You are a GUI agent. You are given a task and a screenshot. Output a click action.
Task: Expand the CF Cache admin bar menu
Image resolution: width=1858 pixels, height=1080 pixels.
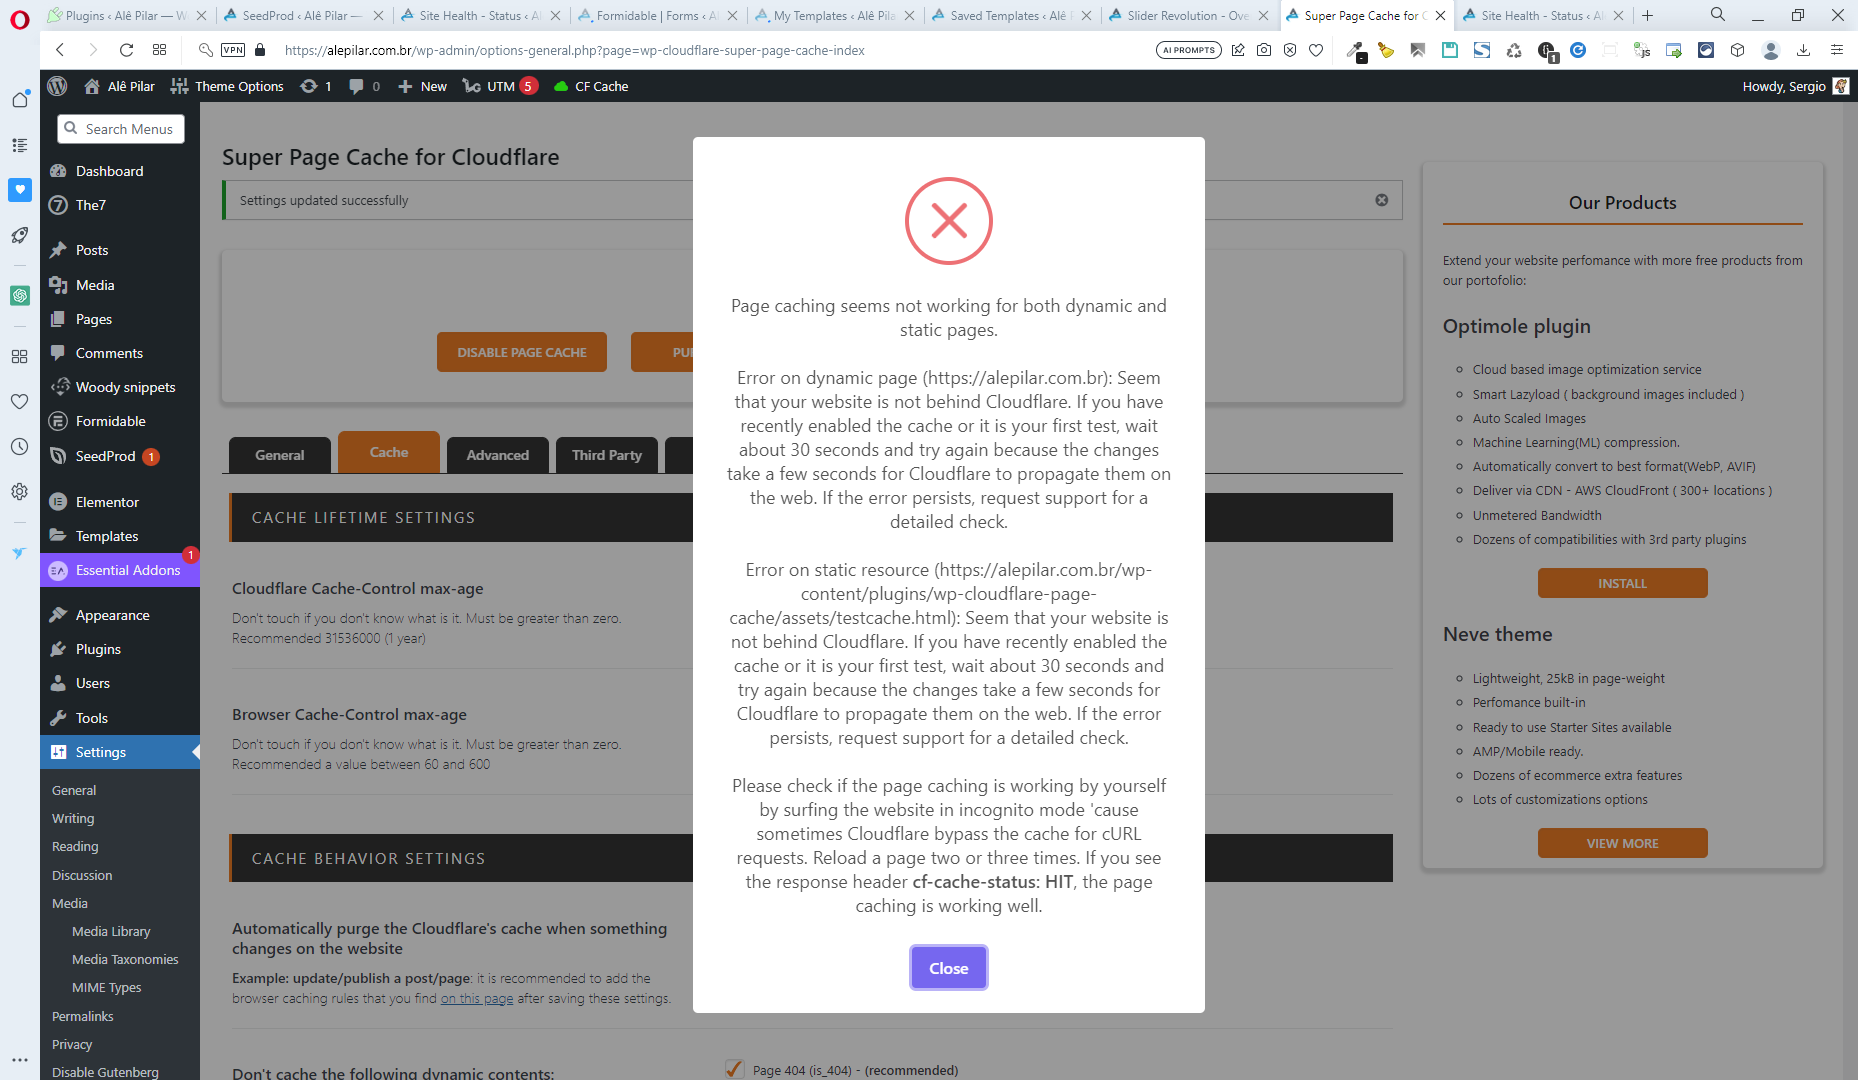click(591, 86)
